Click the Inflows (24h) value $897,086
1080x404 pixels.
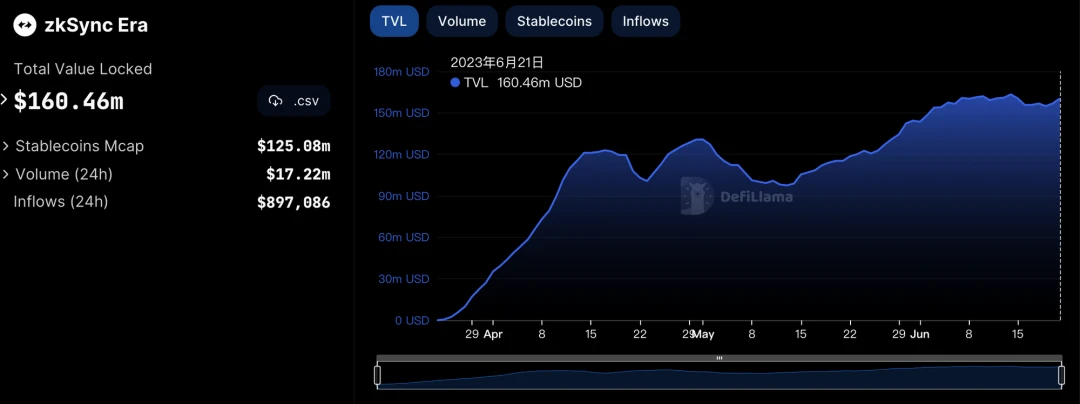coord(293,202)
